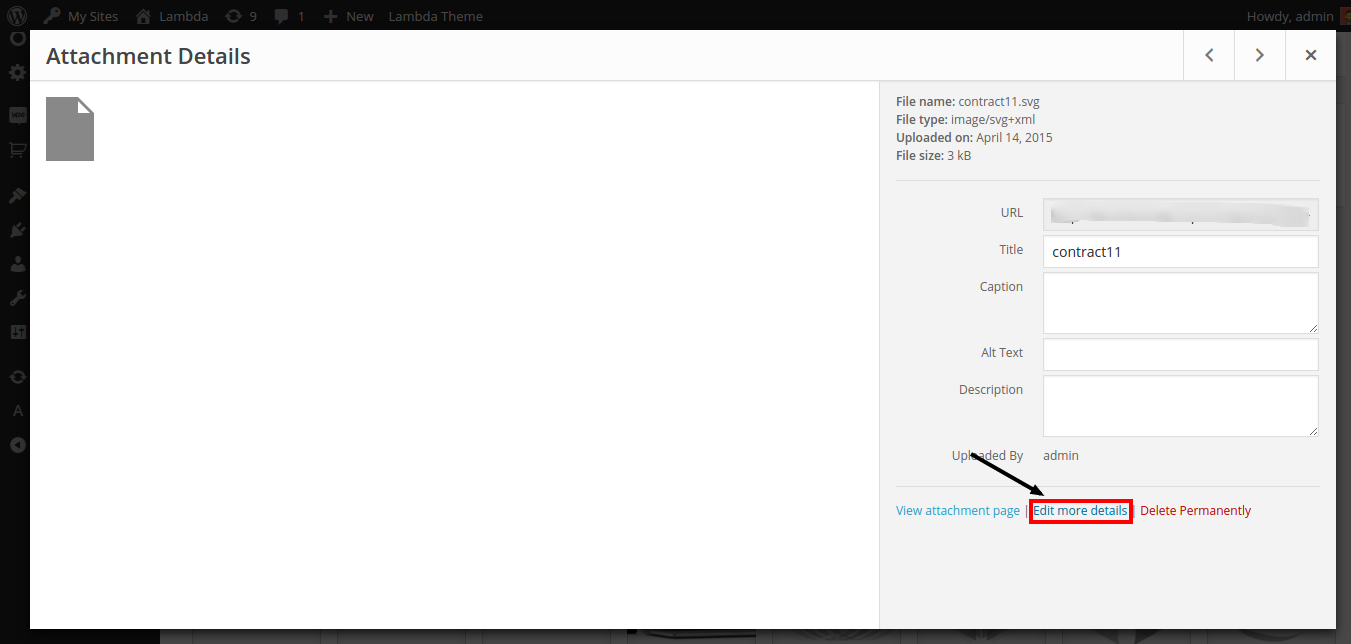Image resolution: width=1351 pixels, height=644 pixels.
Task: Click the Collapse menu arrow in the sidebar
Action: [17, 446]
